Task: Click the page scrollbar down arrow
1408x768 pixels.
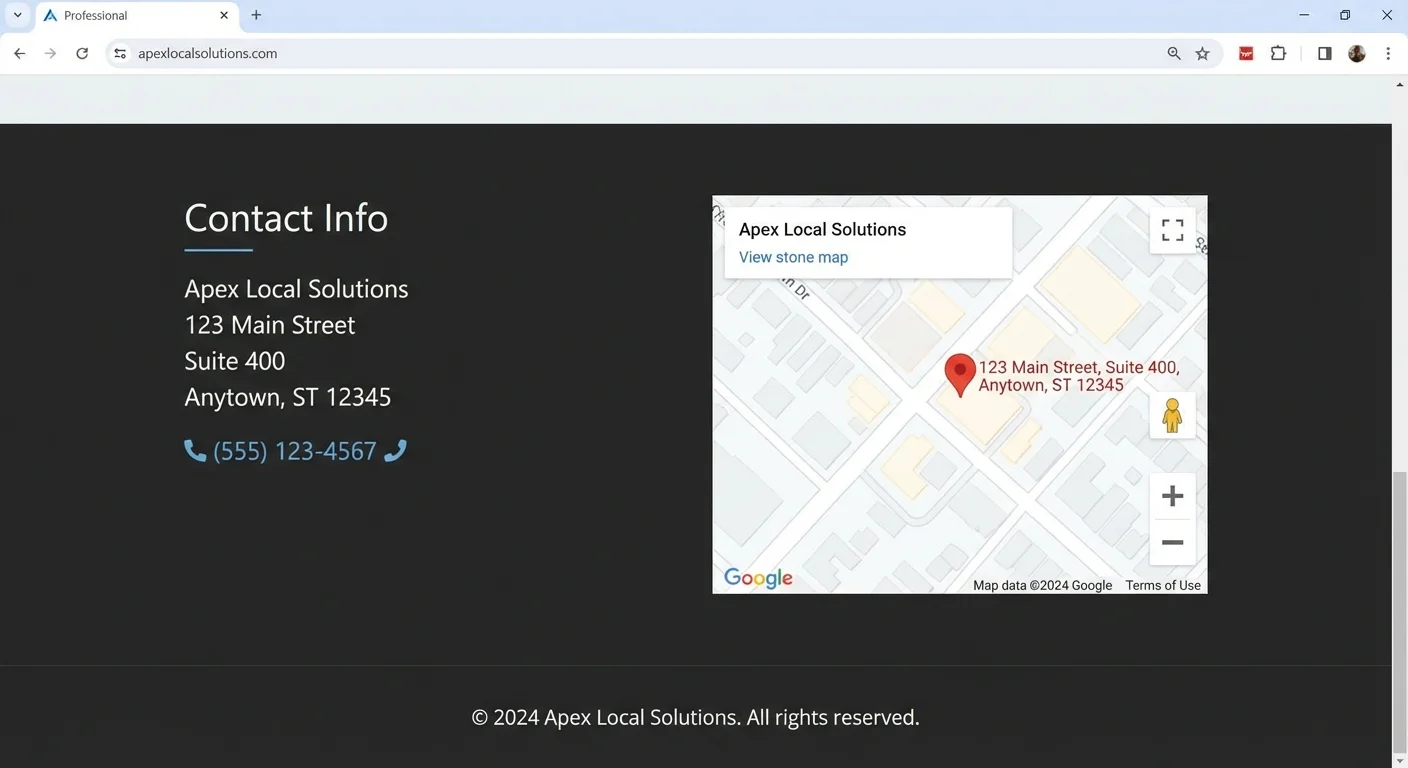Action: [1400, 761]
